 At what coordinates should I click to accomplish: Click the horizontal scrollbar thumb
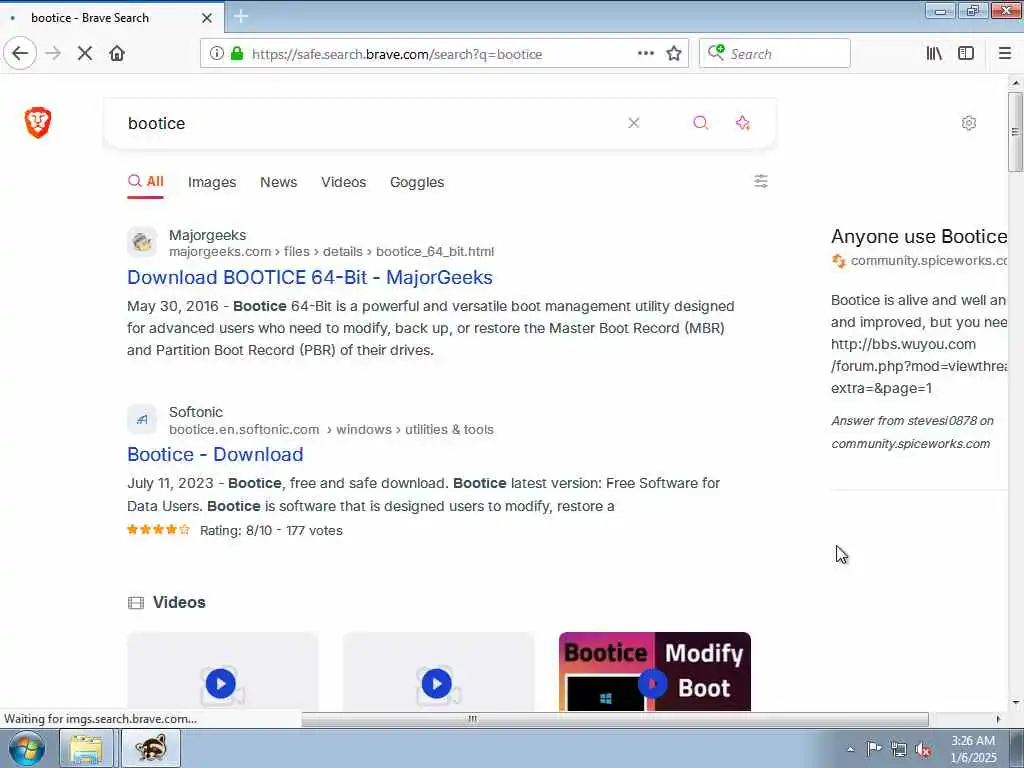tap(614, 719)
